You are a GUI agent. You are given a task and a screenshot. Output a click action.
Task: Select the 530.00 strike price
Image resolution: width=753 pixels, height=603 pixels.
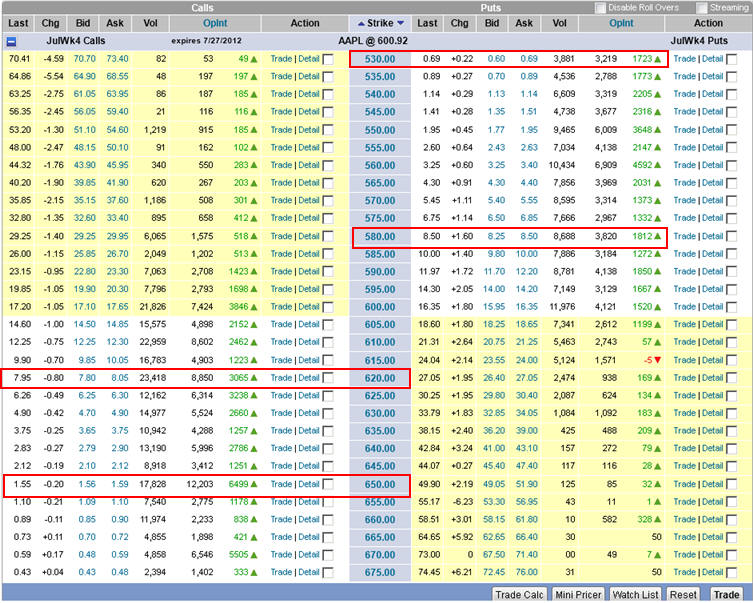(380, 60)
